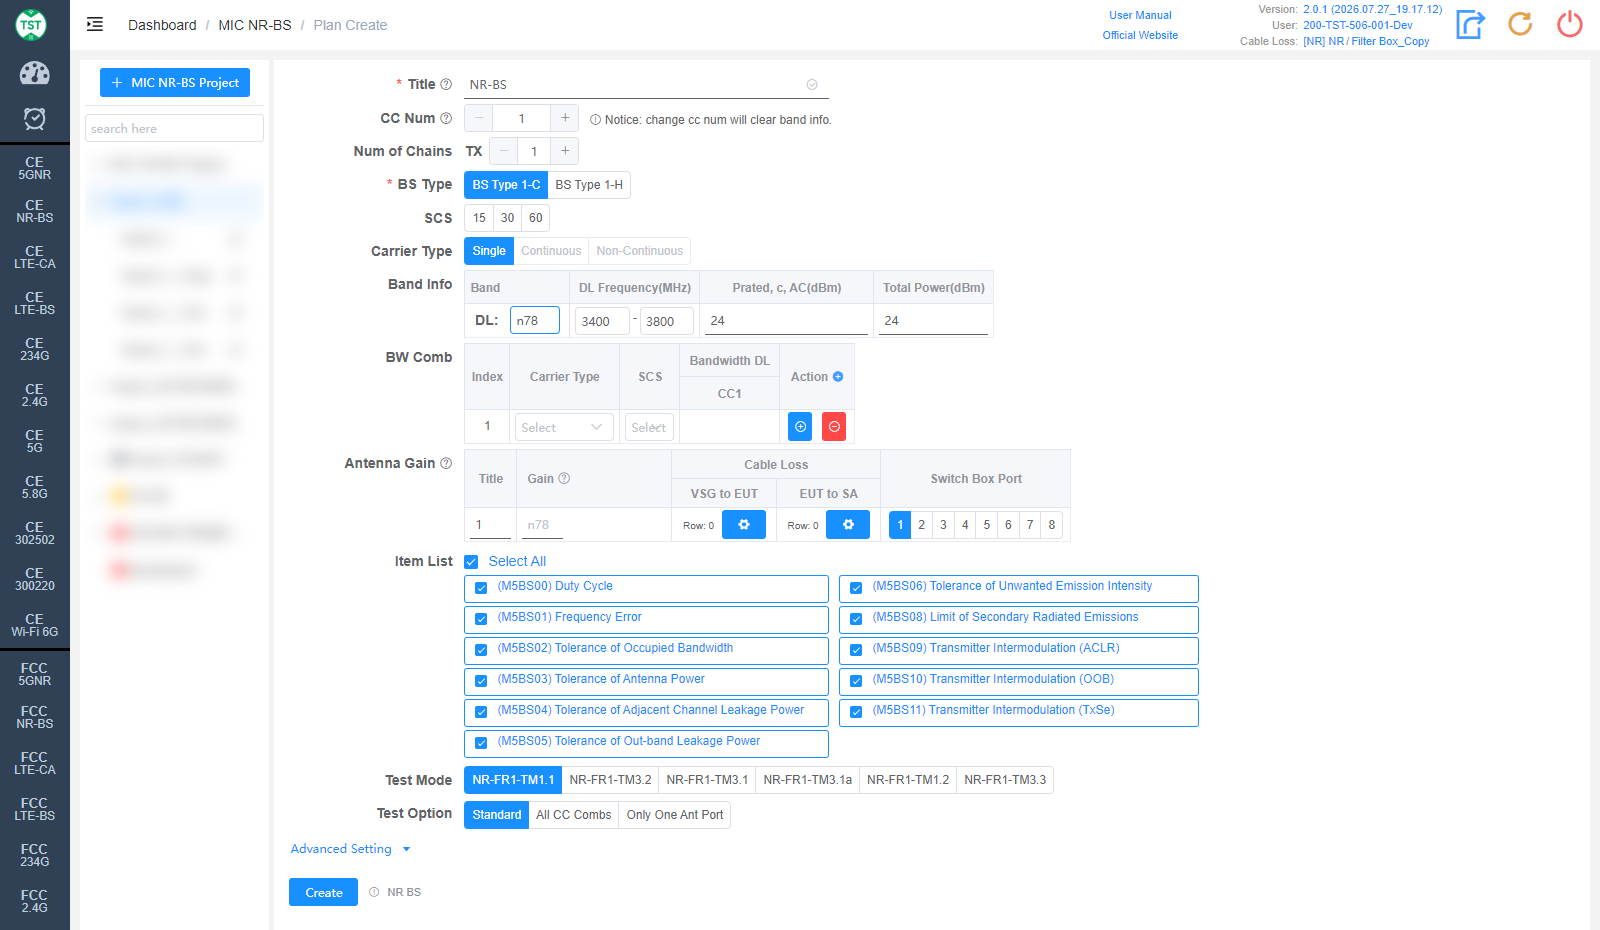Open the User Manual link
This screenshot has width=1600, height=930.
(x=1140, y=15)
